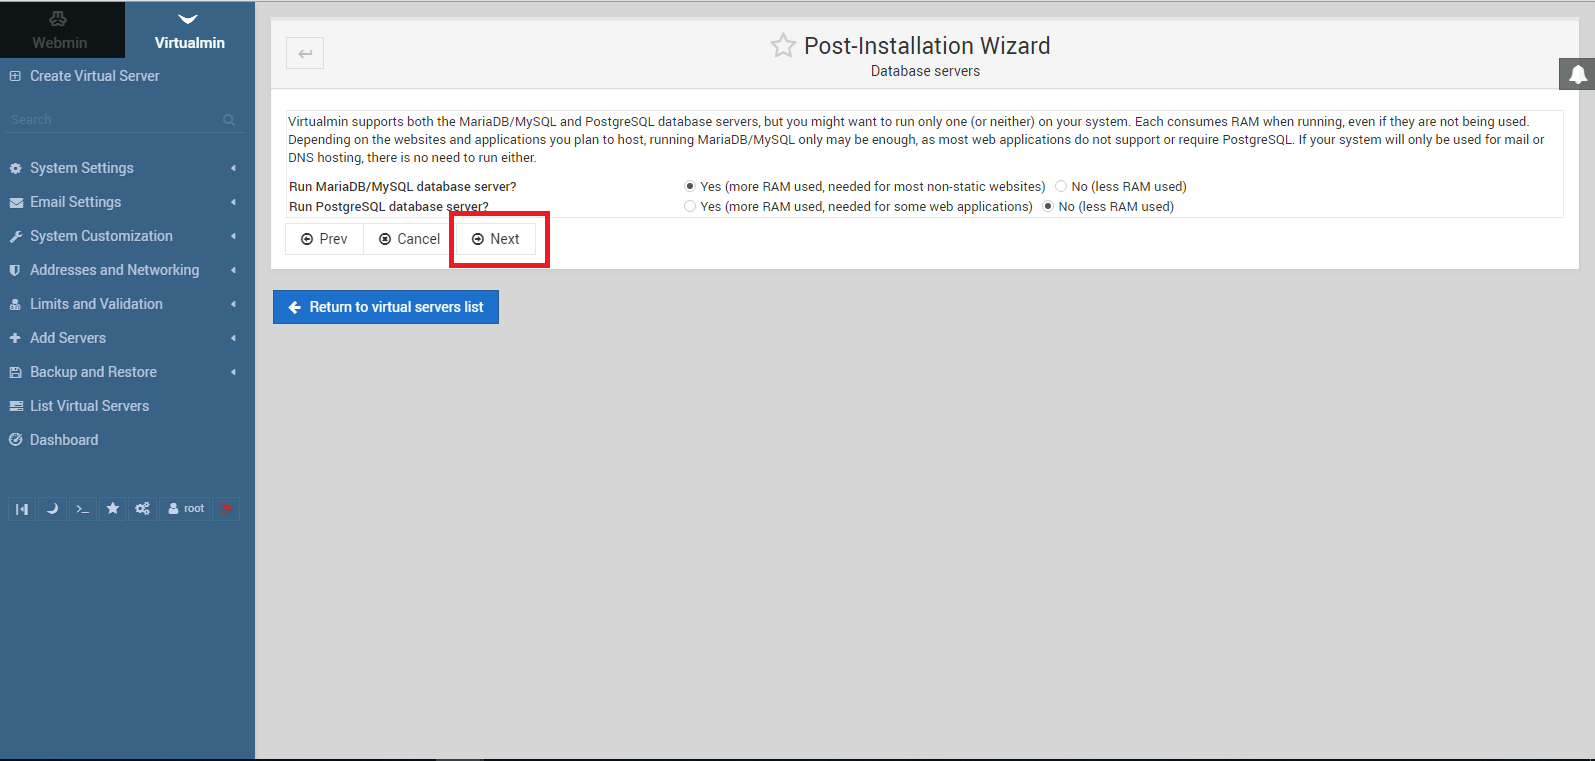Open the root user account button
1595x761 pixels.
[x=185, y=509]
